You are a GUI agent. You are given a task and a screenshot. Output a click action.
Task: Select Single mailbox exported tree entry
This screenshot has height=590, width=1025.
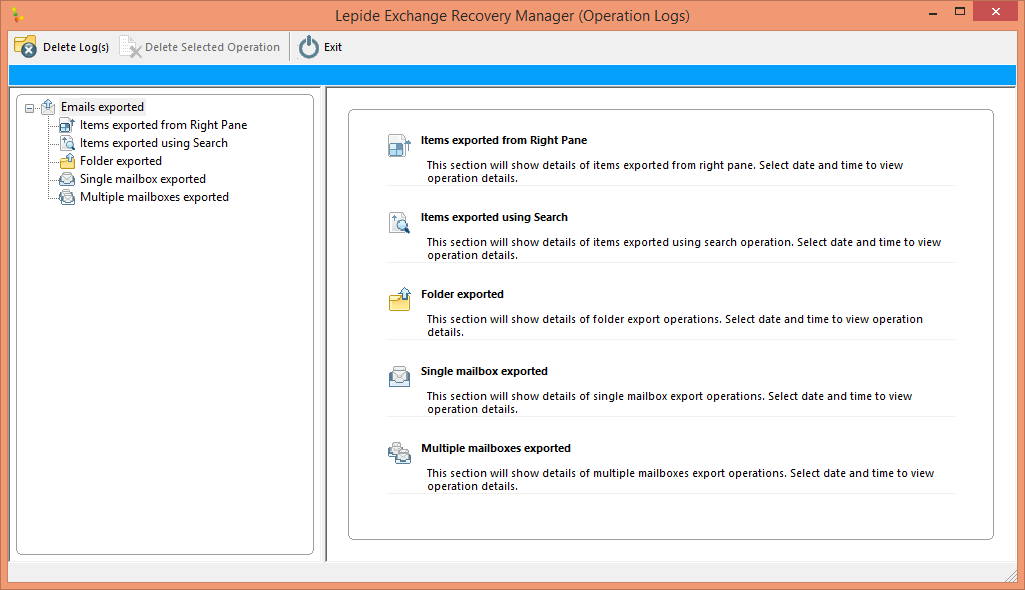(x=142, y=179)
